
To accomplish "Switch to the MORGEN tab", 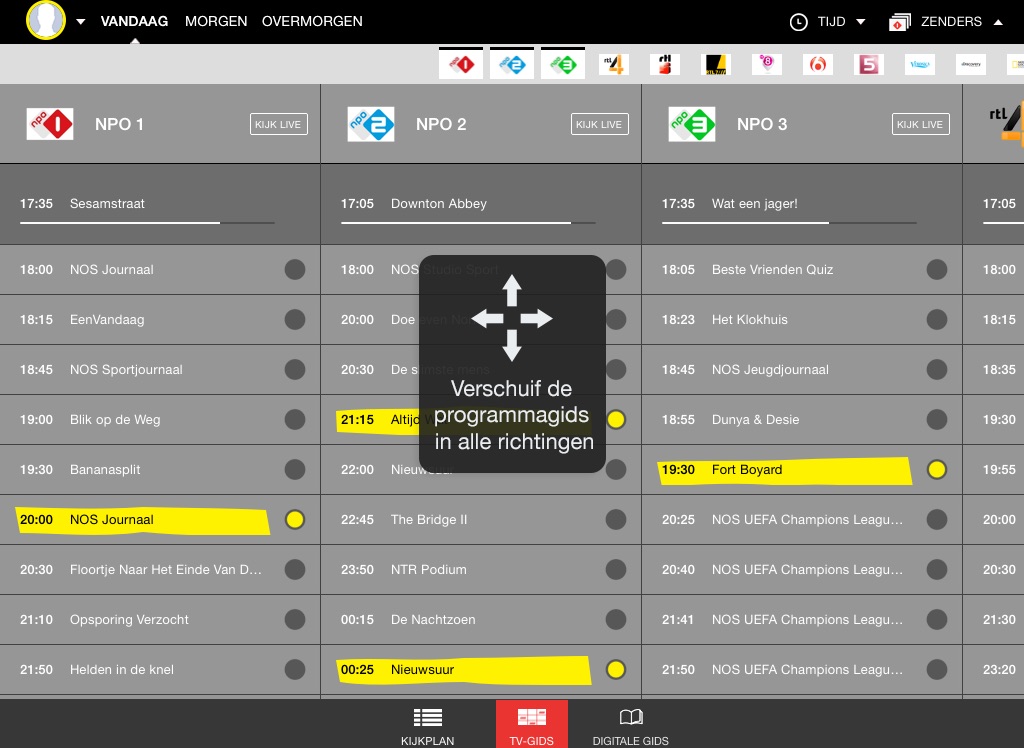I will tap(216, 22).
